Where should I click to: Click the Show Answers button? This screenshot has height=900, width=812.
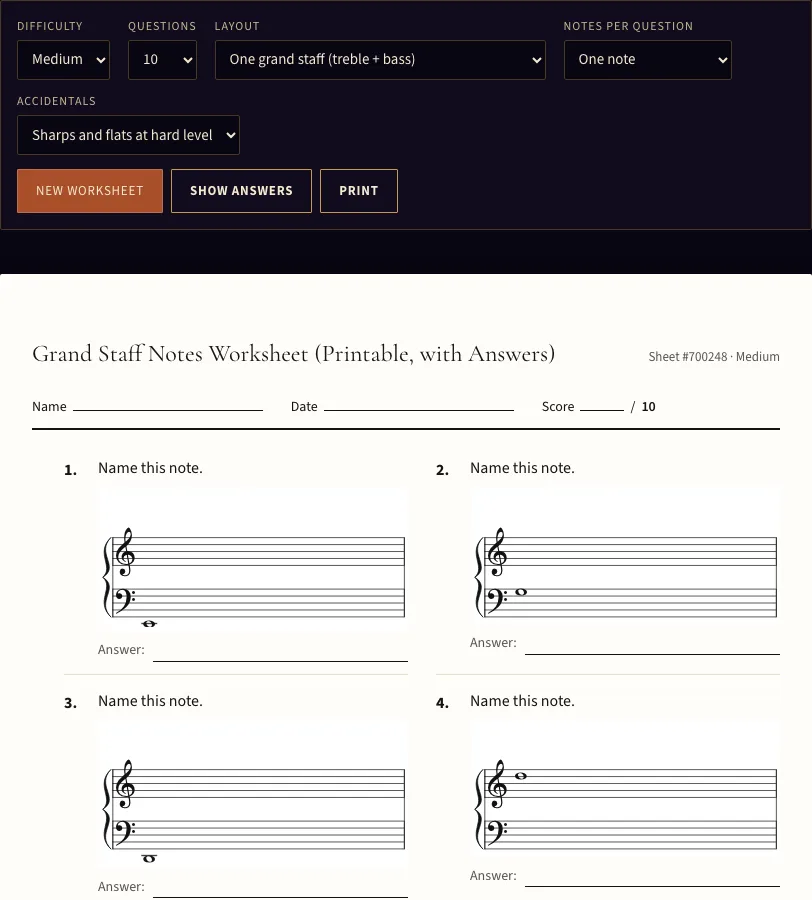coord(241,191)
